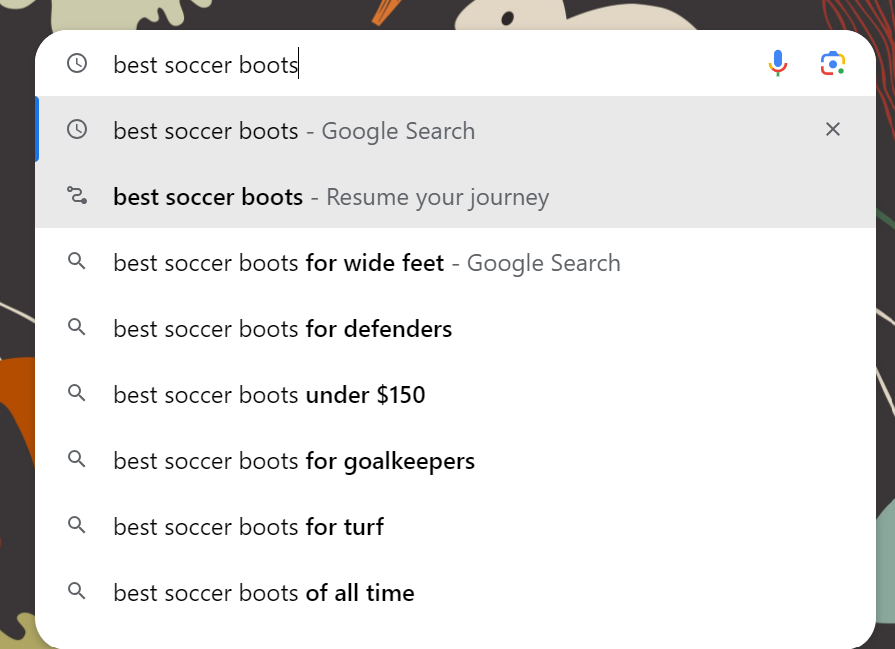895x649 pixels.
Task: Choose 'best soccer boots - Resume your journey'
Action: pyautogui.click(x=331, y=197)
